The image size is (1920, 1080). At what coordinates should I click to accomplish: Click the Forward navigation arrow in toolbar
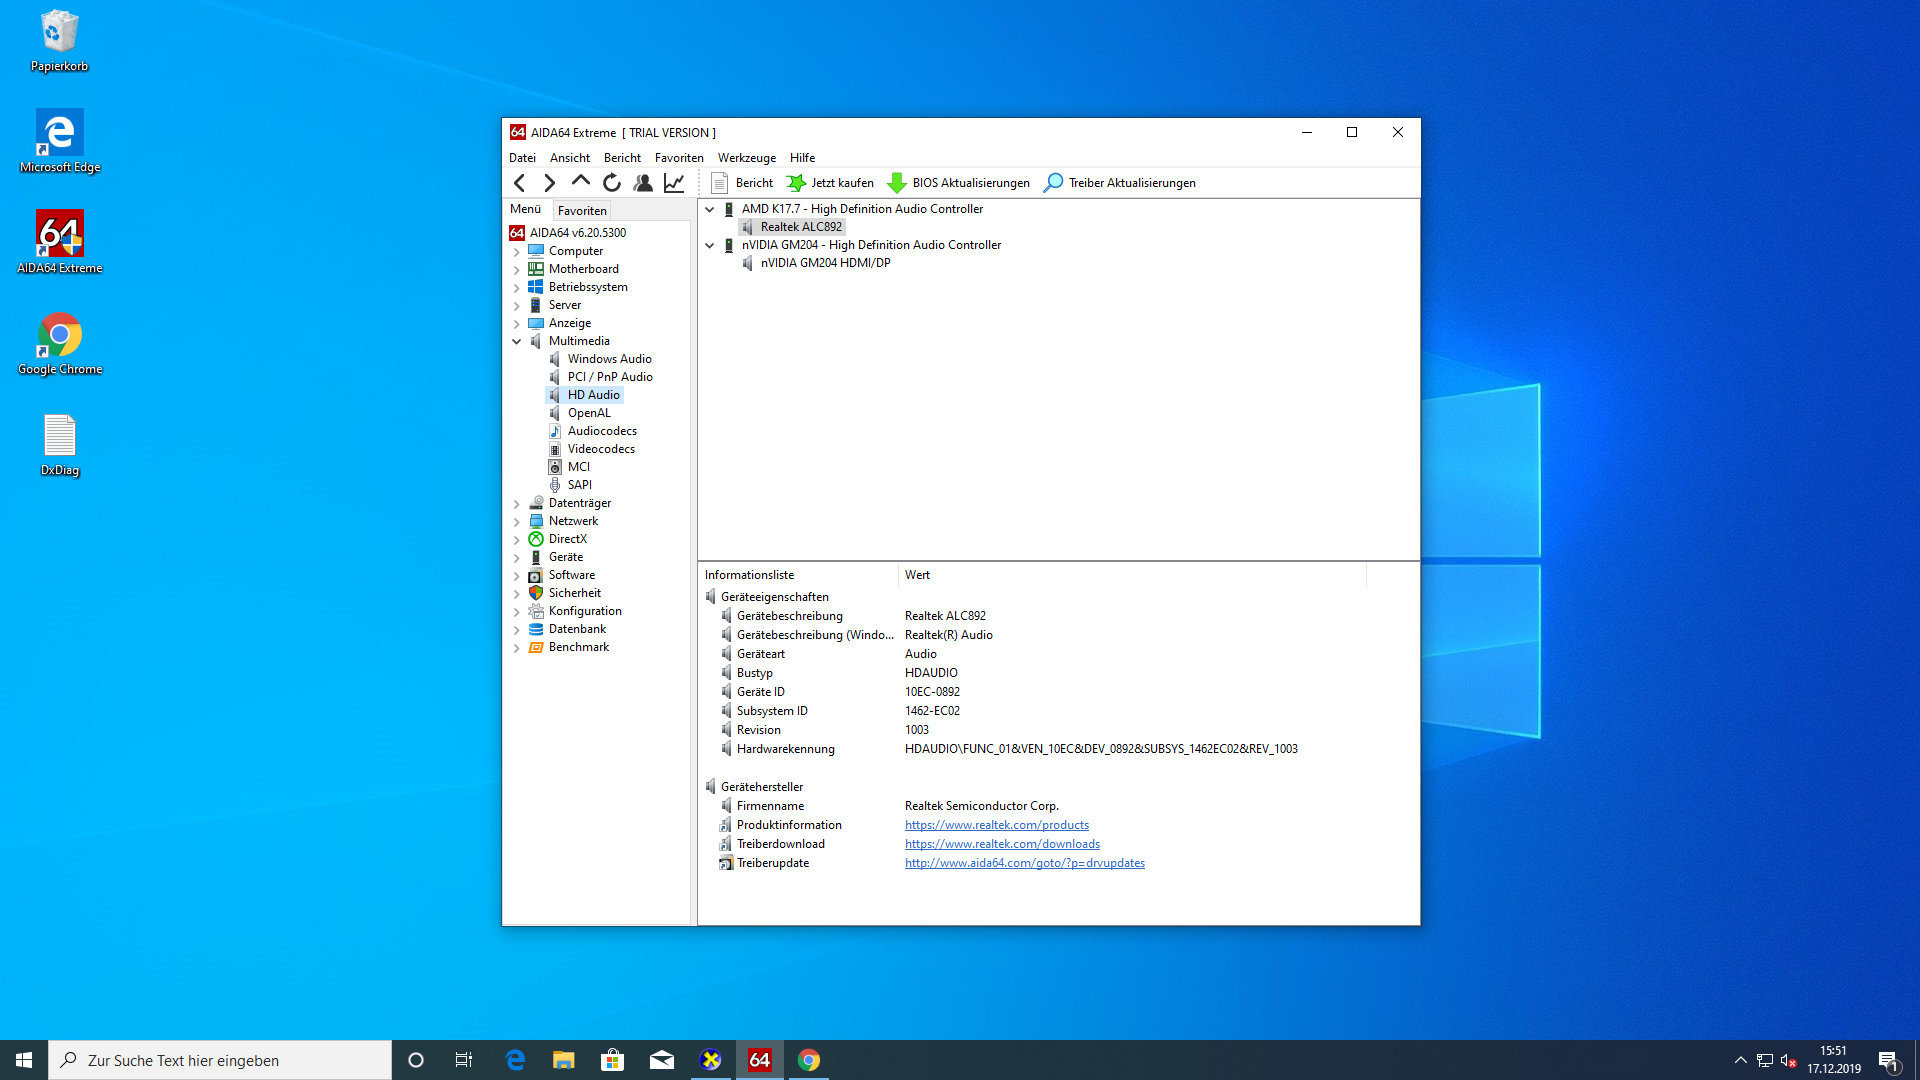point(549,182)
